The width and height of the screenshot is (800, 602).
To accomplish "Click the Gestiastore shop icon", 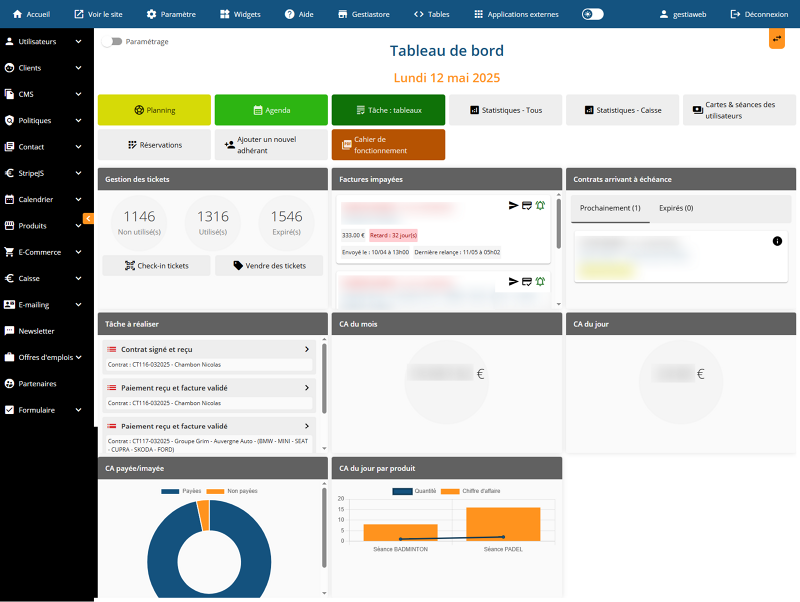I will coord(342,14).
